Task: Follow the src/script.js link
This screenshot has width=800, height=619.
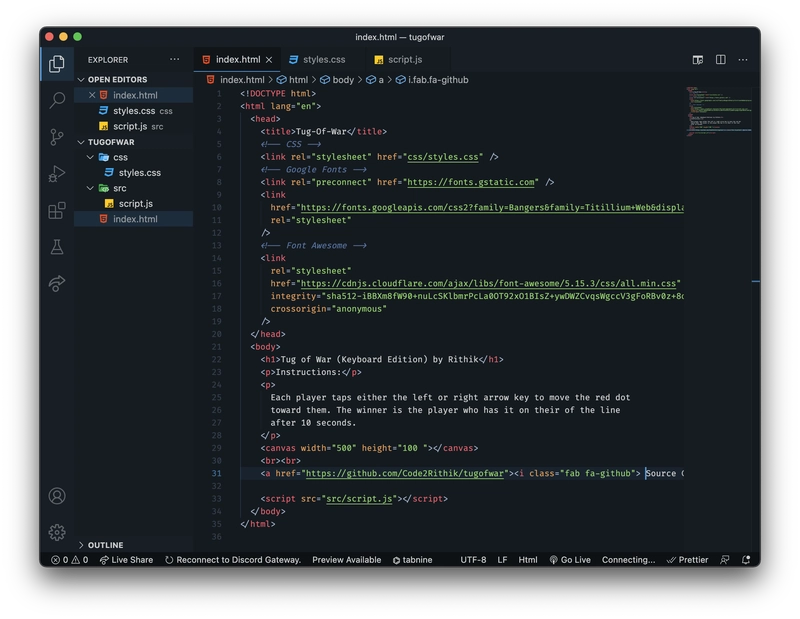Action: coord(359,499)
